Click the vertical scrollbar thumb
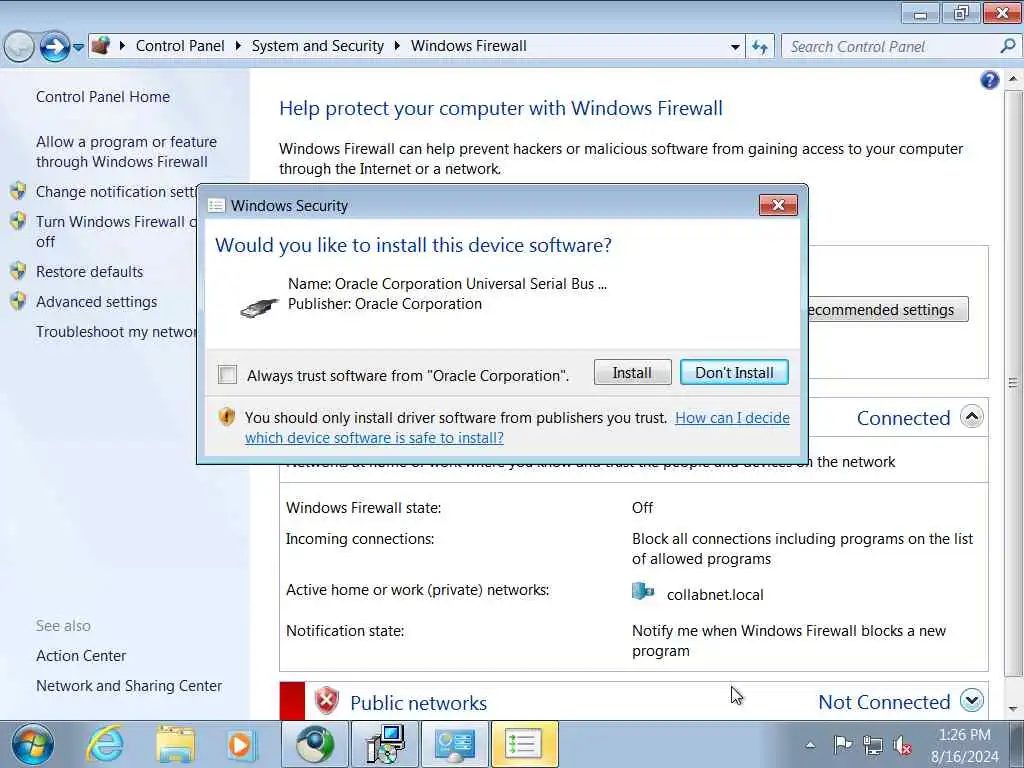Image resolution: width=1024 pixels, height=768 pixels. click(x=1013, y=383)
